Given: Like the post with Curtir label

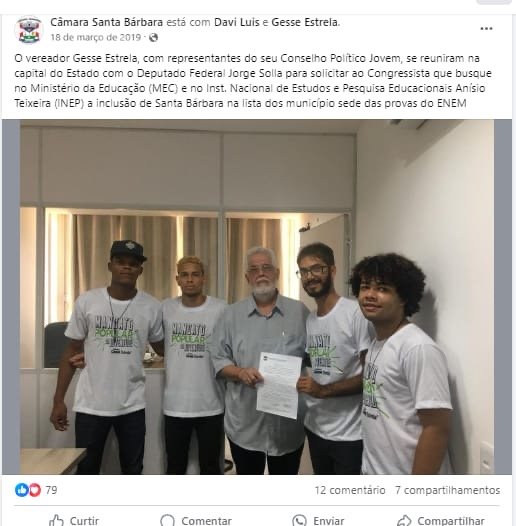Looking at the screenshot, I should pos(84,521).
